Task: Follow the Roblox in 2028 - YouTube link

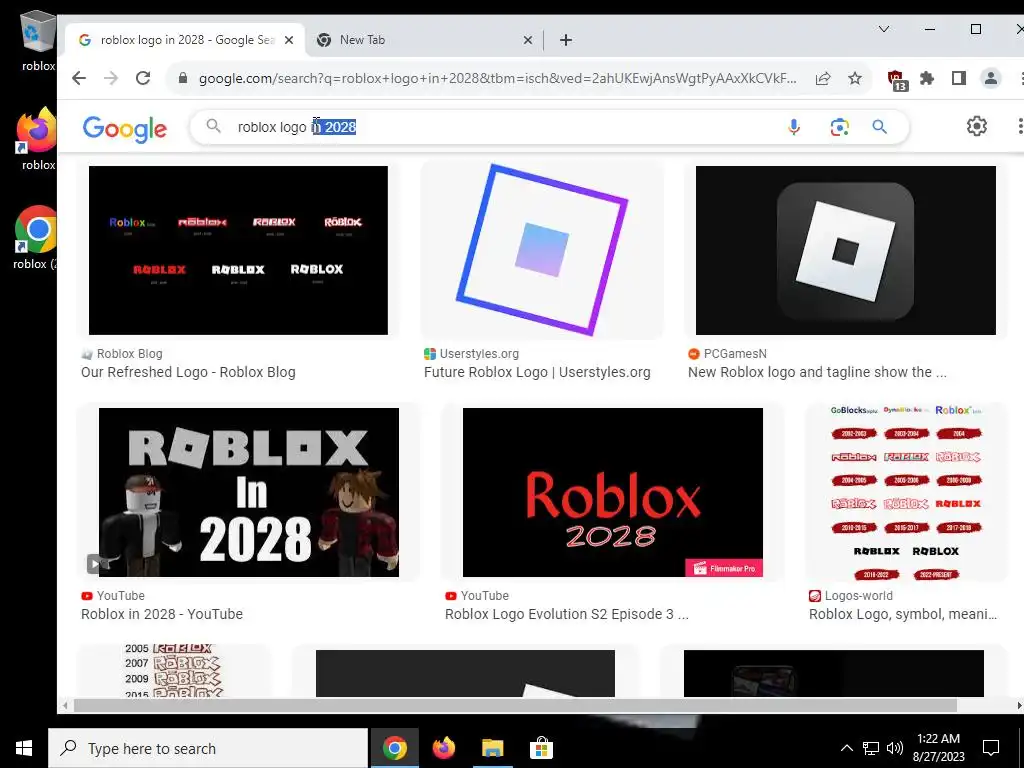Action: [162, 614]
